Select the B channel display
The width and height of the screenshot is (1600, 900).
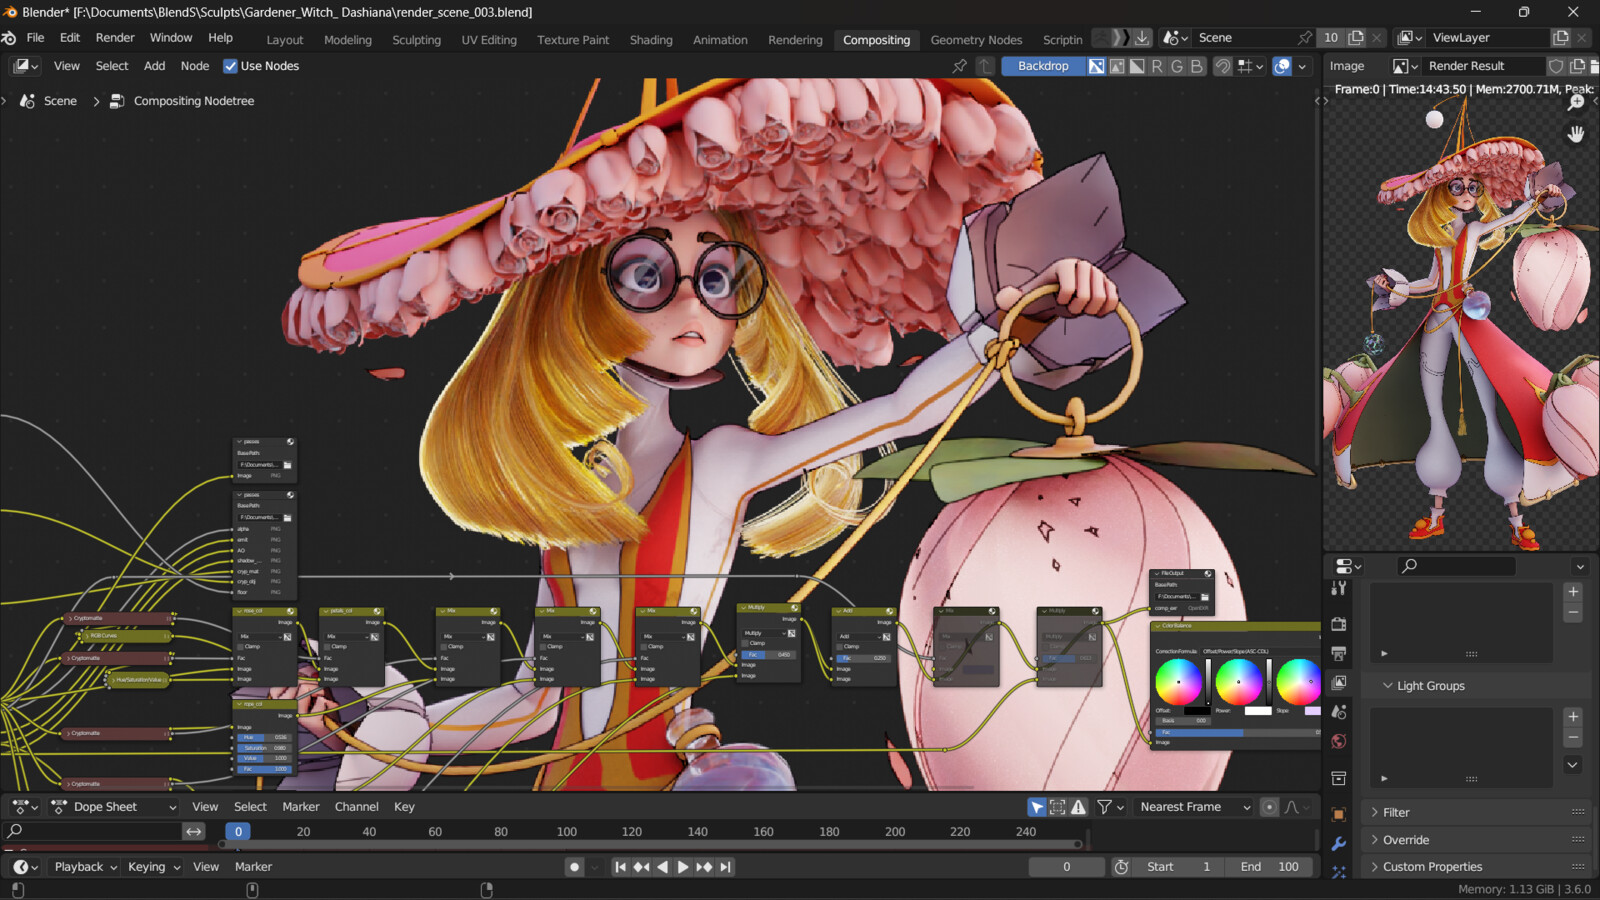(1196, 66)
